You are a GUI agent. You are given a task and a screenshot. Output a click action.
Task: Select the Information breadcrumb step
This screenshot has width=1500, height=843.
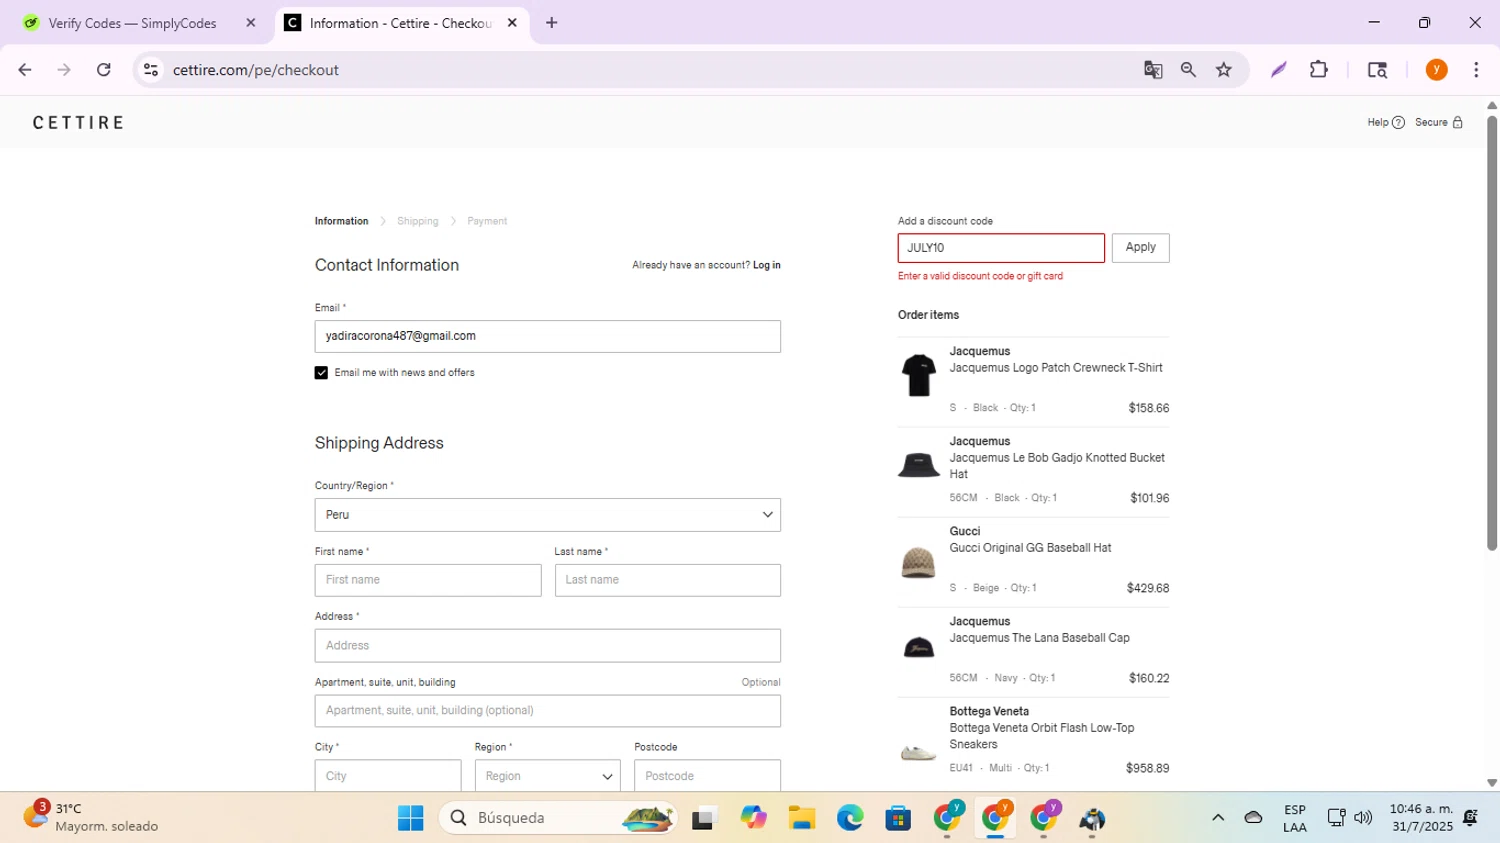coord(341,221)
